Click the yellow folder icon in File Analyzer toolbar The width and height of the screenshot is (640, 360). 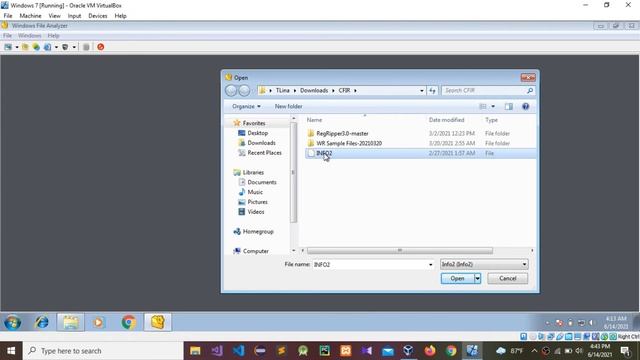[x=25, y=47]
